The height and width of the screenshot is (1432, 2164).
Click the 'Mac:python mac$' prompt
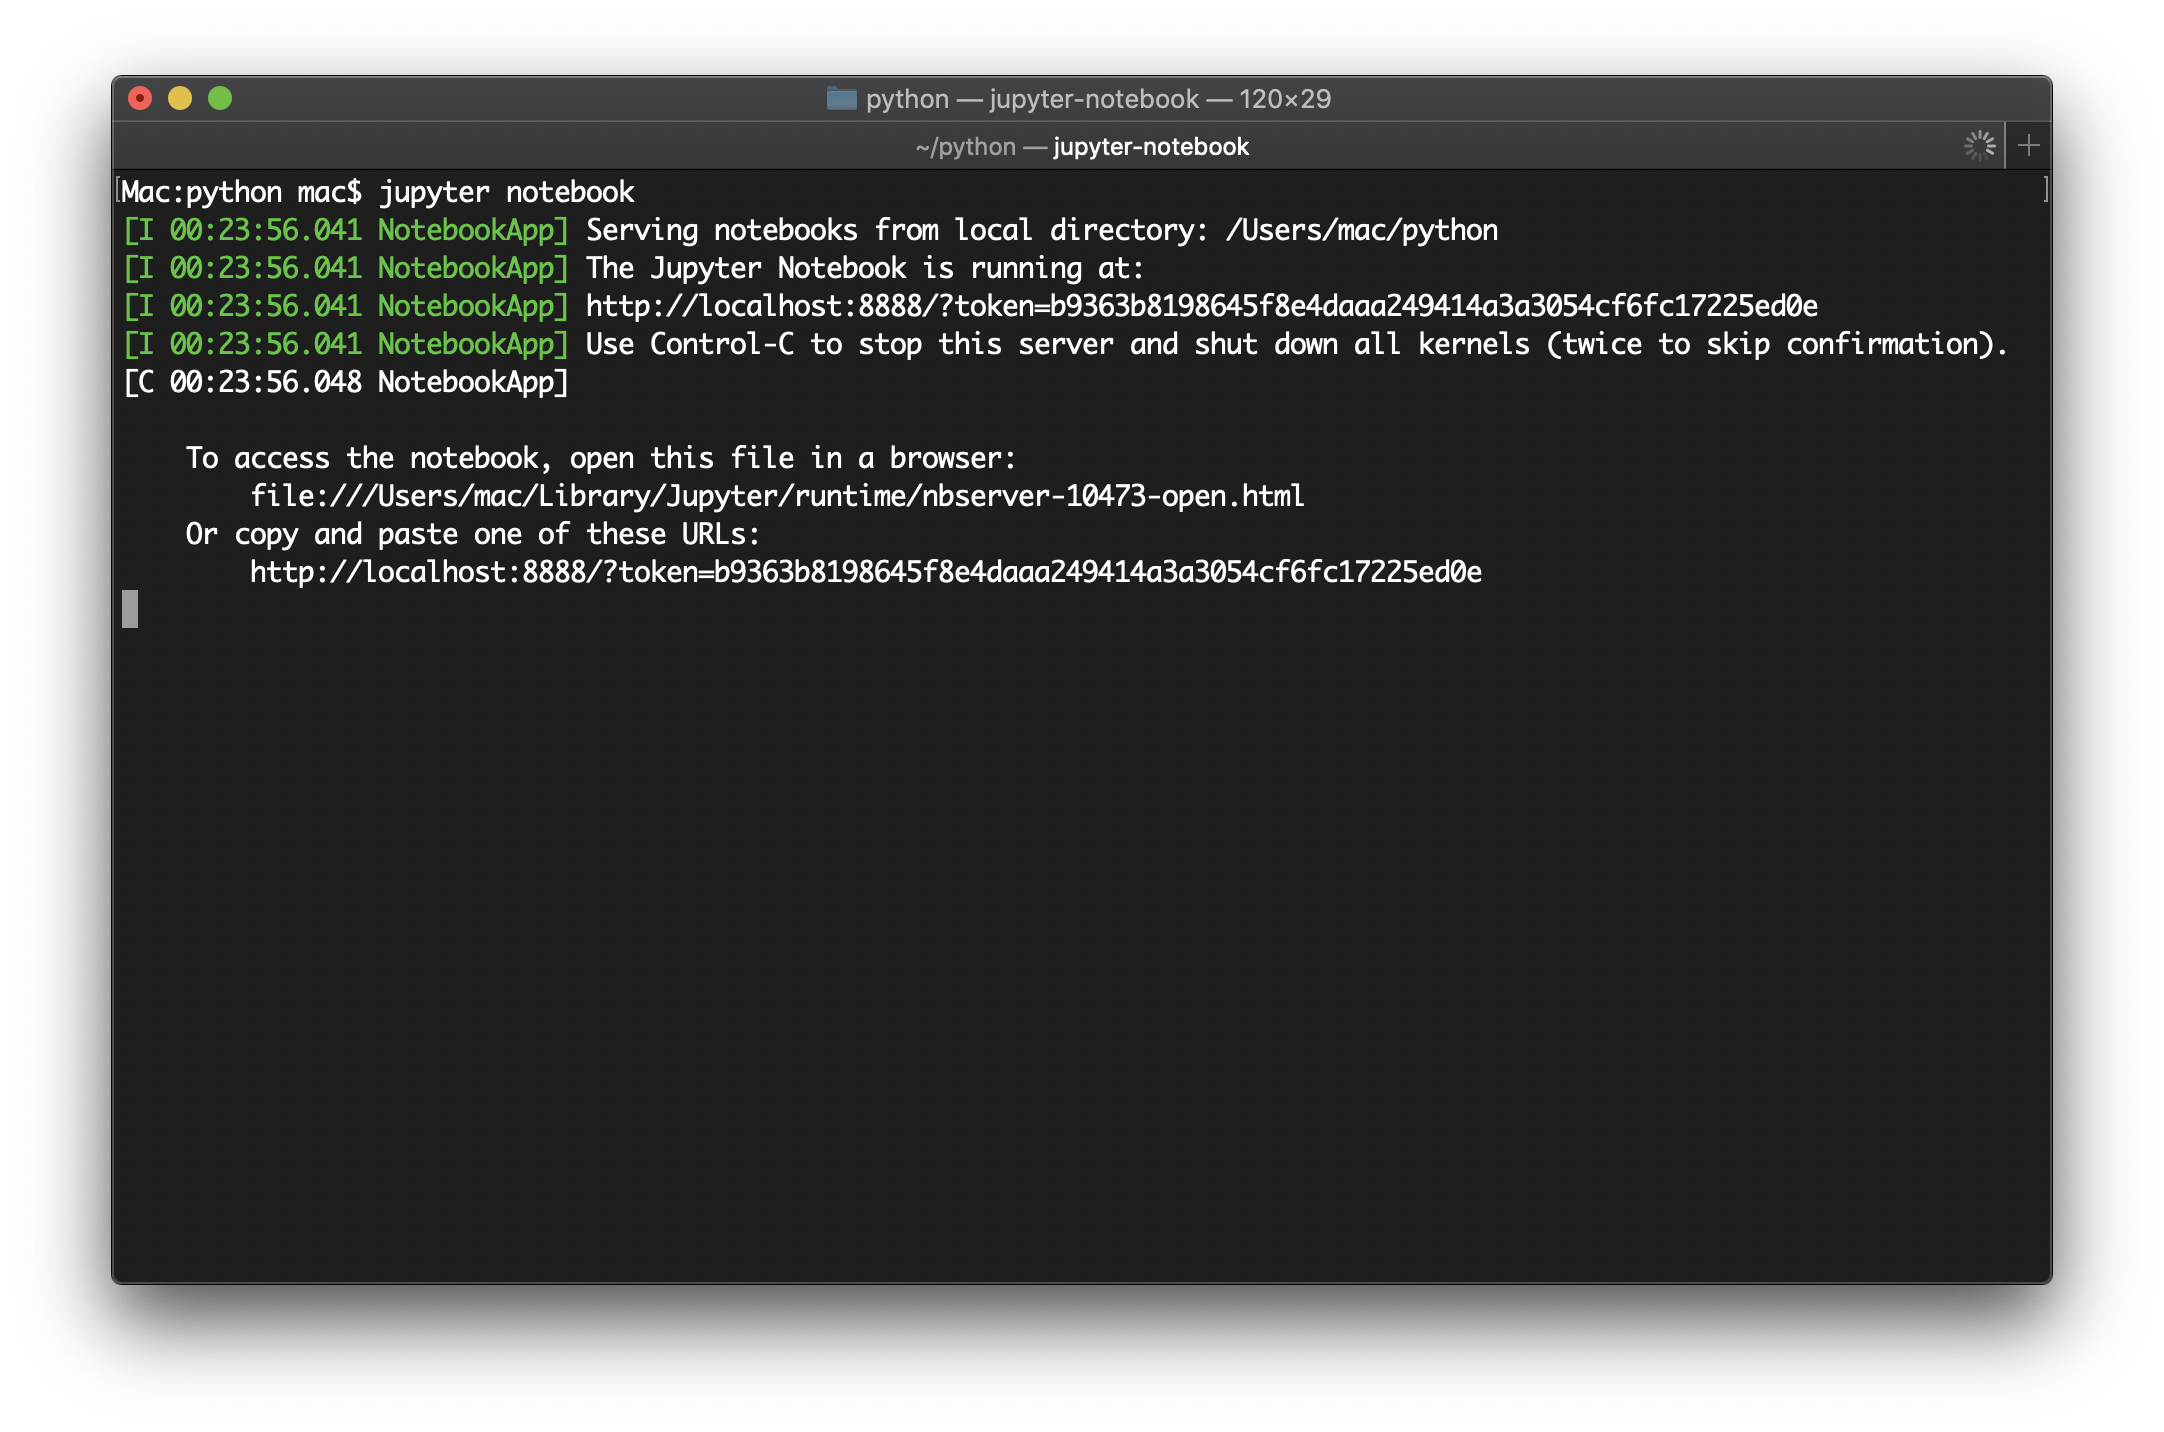(x=241, y=192)
